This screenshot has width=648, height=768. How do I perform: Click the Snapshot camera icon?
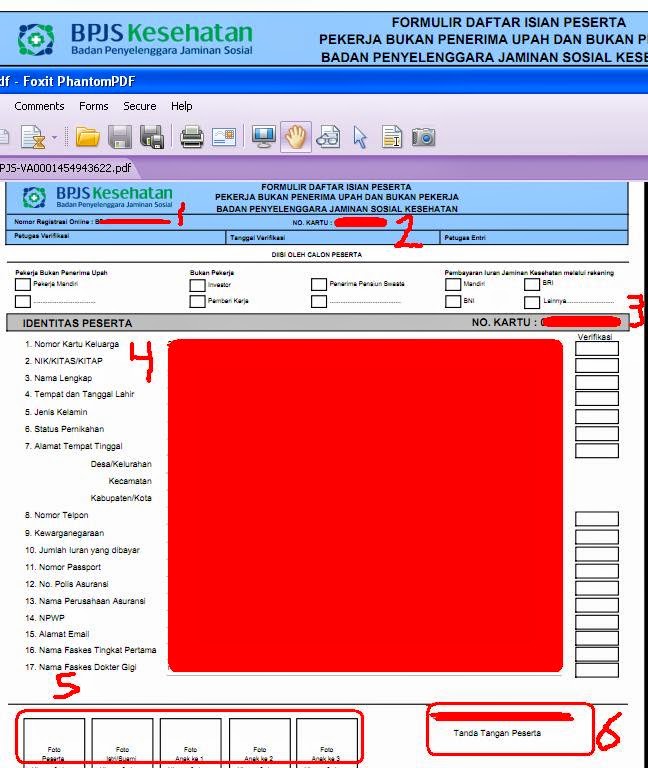[424, 137]
